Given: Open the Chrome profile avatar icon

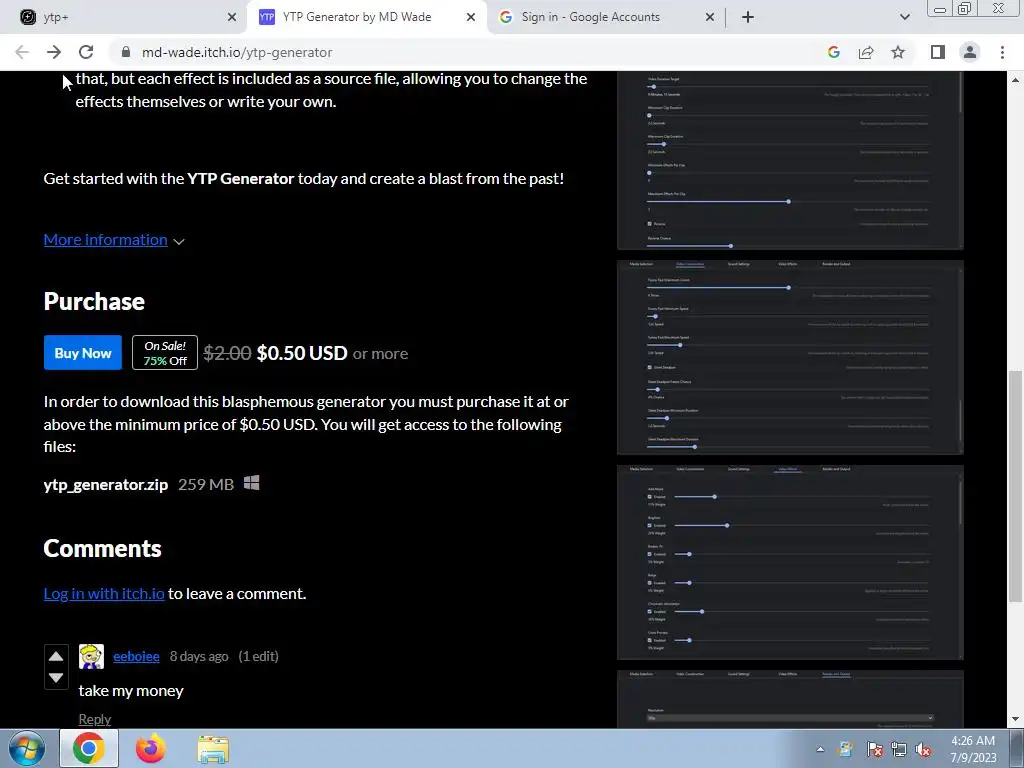Looking at the screenshot, I should [970, 52].
